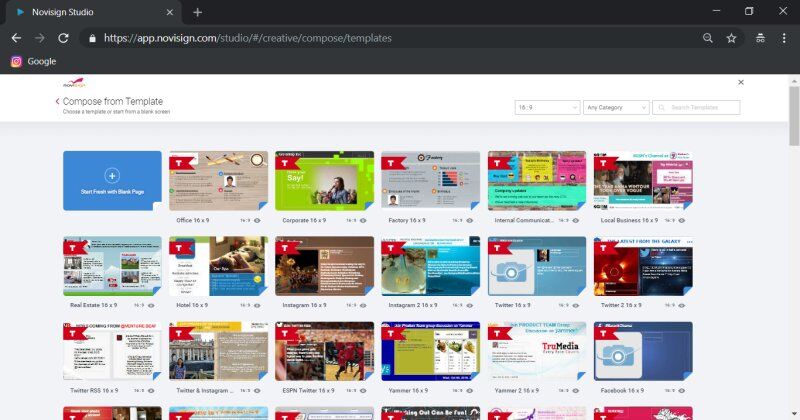Image resolution: width=800 pixels, height=420 pixels.
Task: Open the Chrome three-dot menu
Action: (784, 38)
